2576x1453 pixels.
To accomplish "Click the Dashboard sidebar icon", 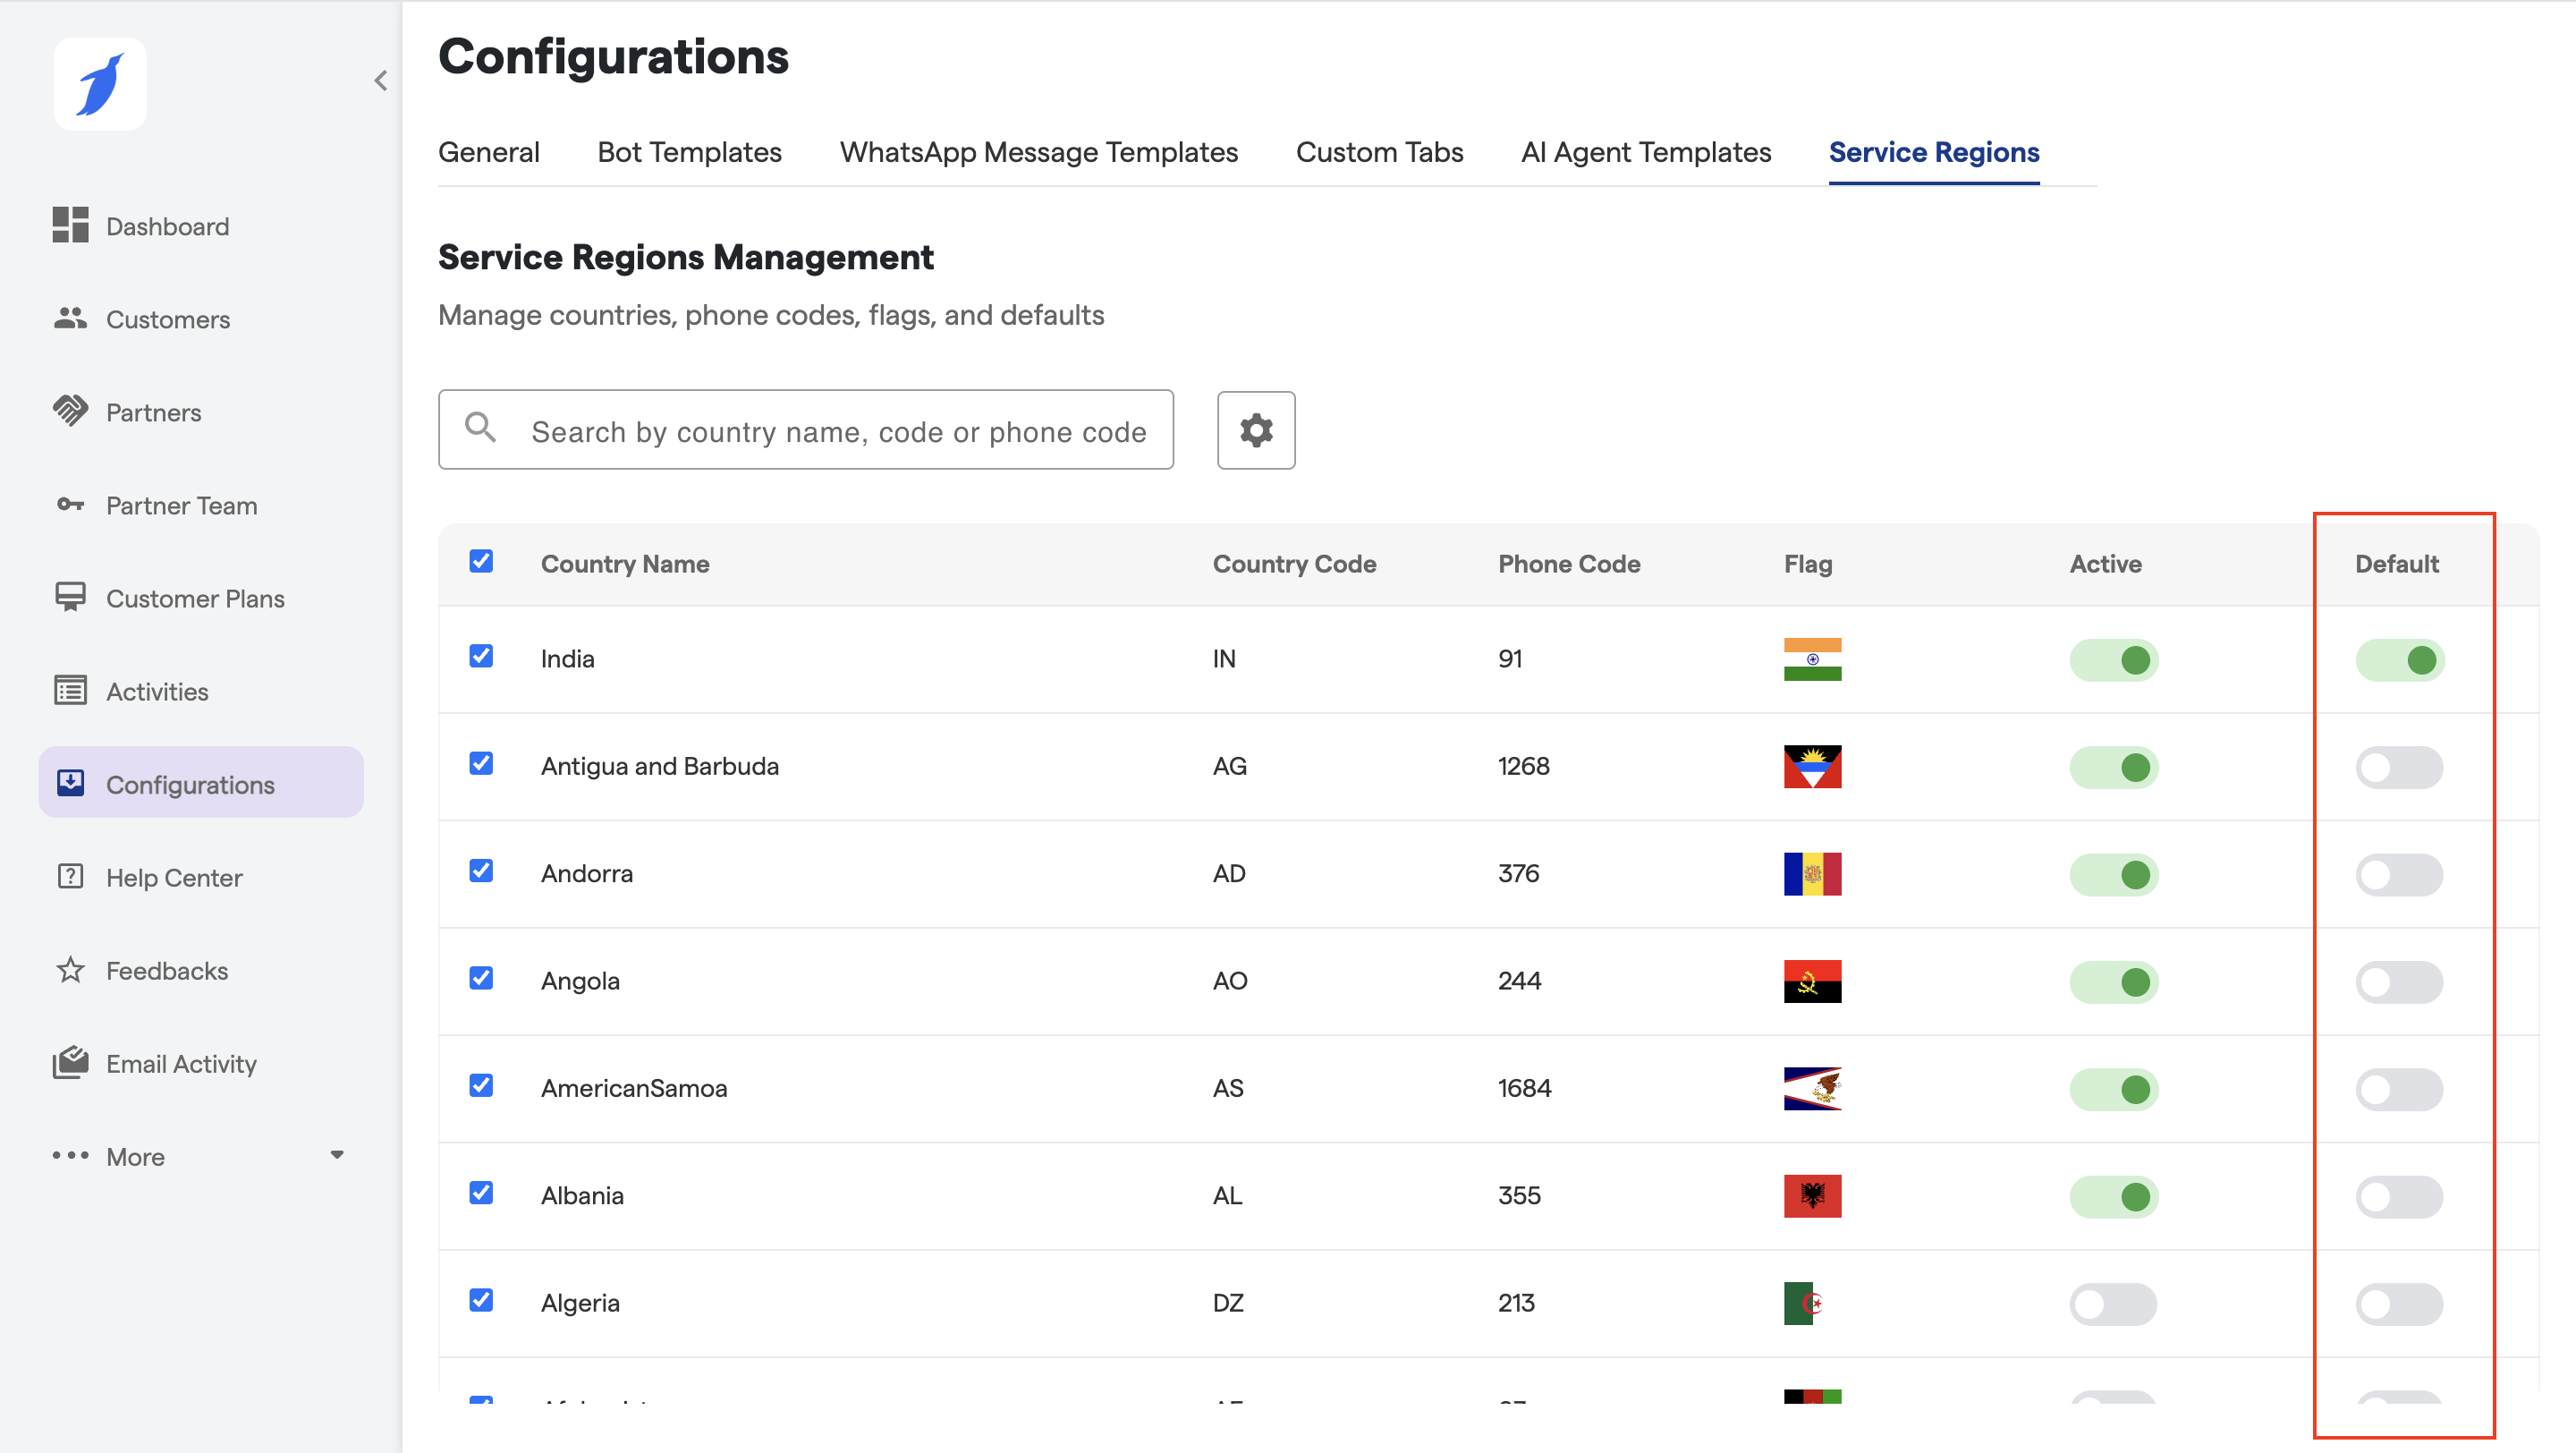I will tap(70, 225).
